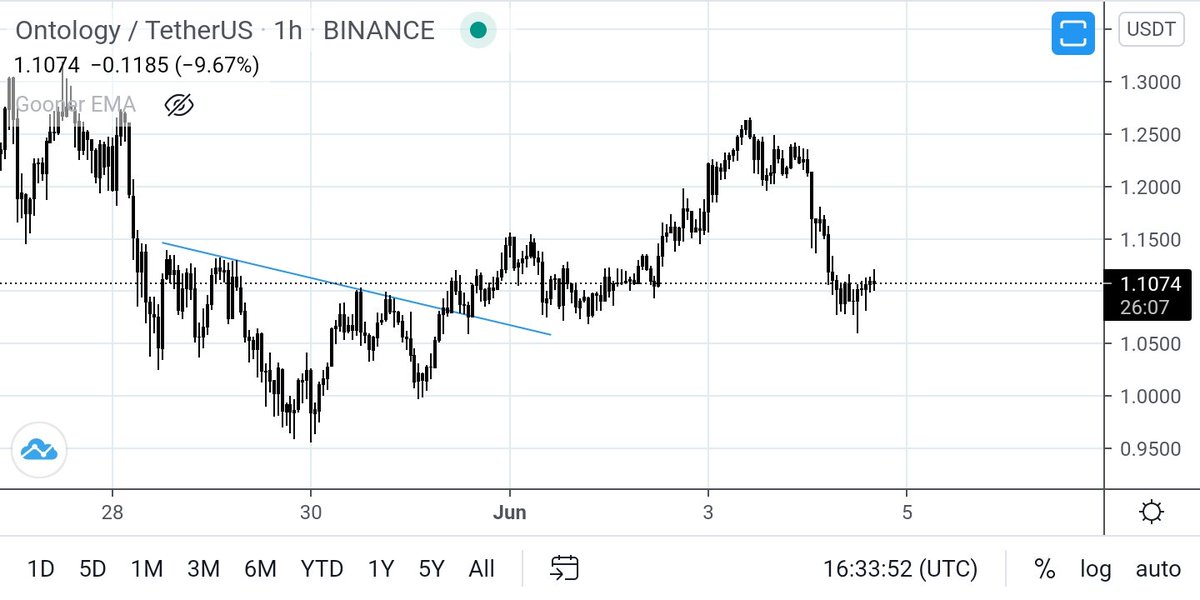
Task: Click the BINANCE exchange label
Action: 378,30
